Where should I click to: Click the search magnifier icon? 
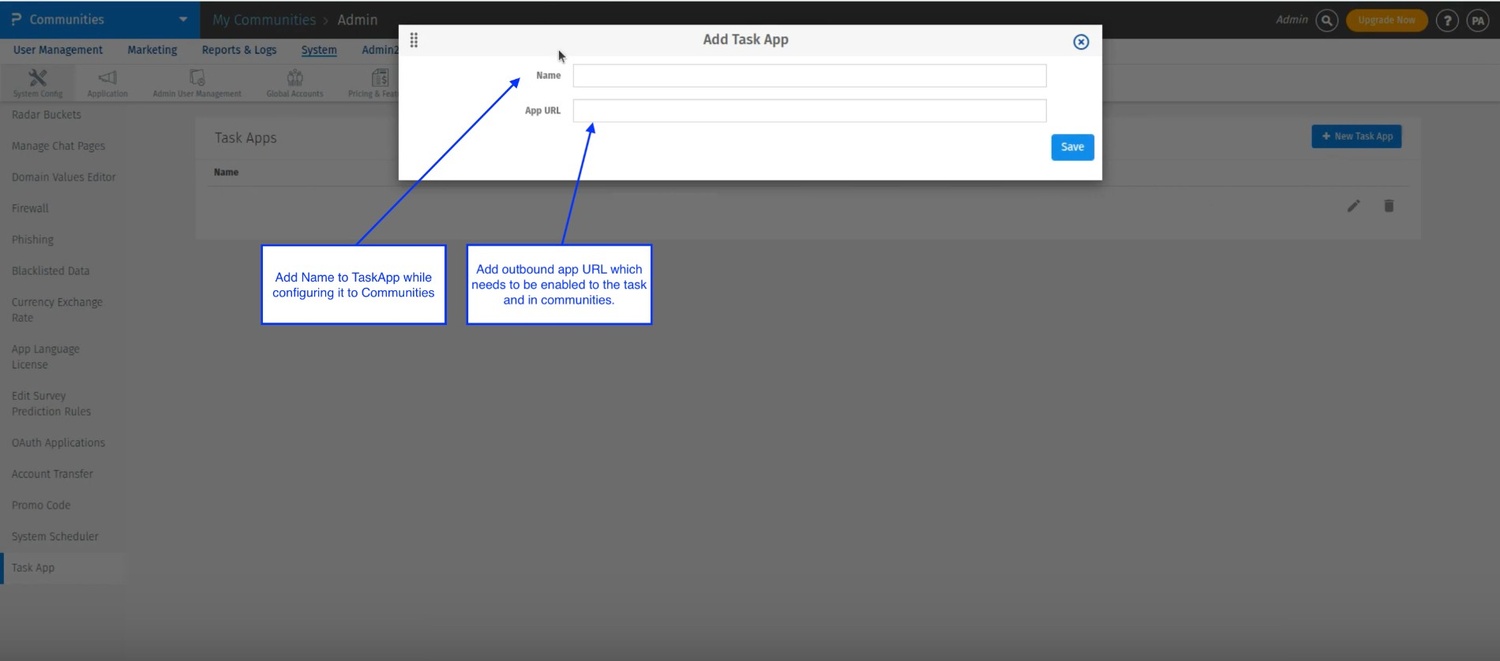coord(1326,20)
